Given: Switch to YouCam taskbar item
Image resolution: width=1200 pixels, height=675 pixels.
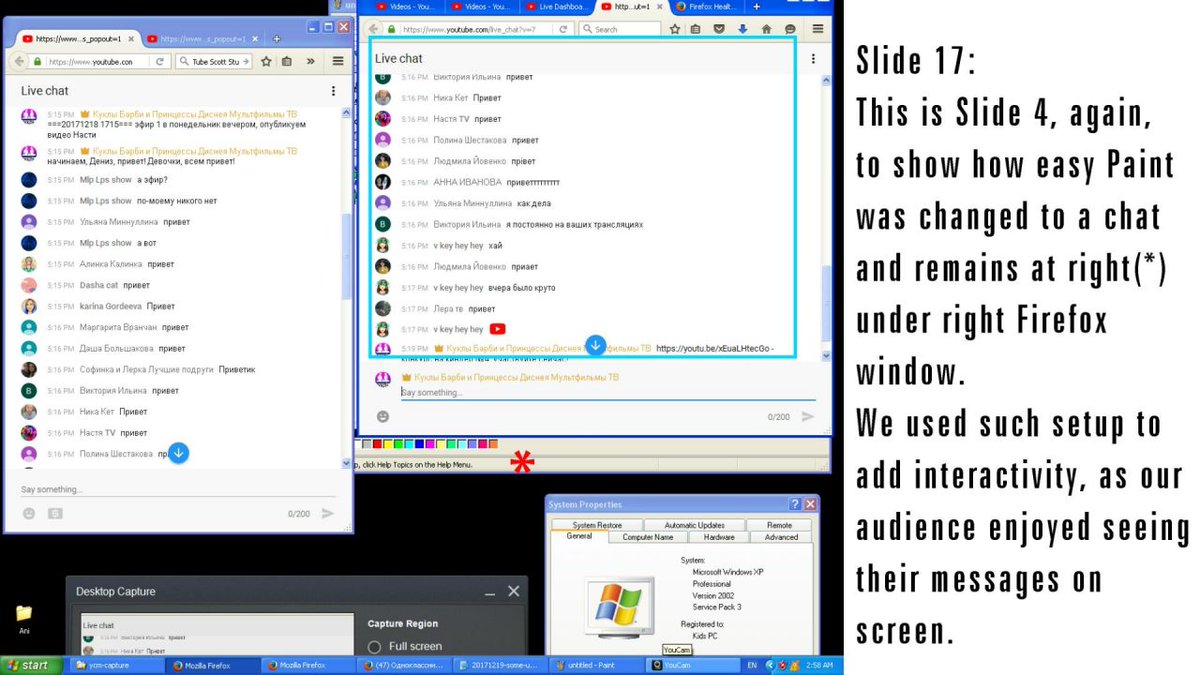Looking at the screenshot, I should (x=691, y=665).
